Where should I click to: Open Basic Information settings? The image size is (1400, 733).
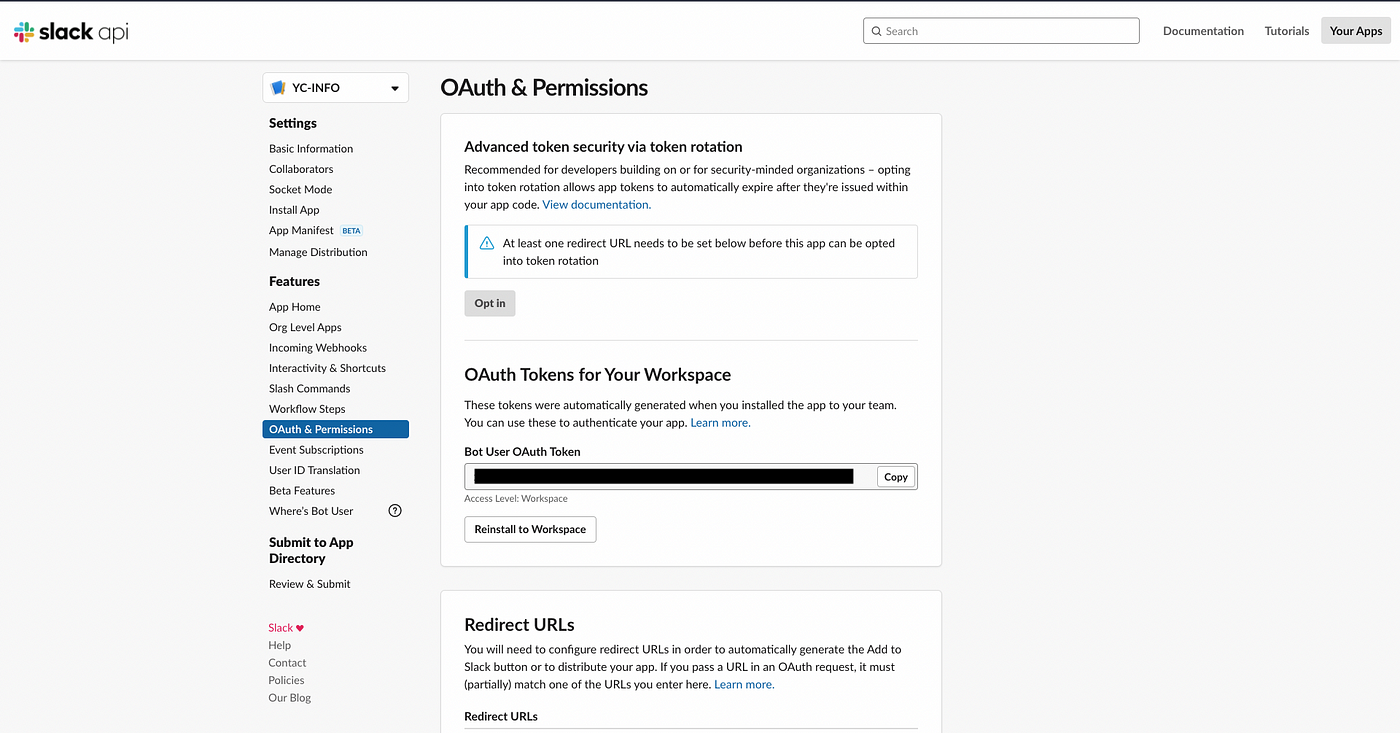(x=311, y=149)
